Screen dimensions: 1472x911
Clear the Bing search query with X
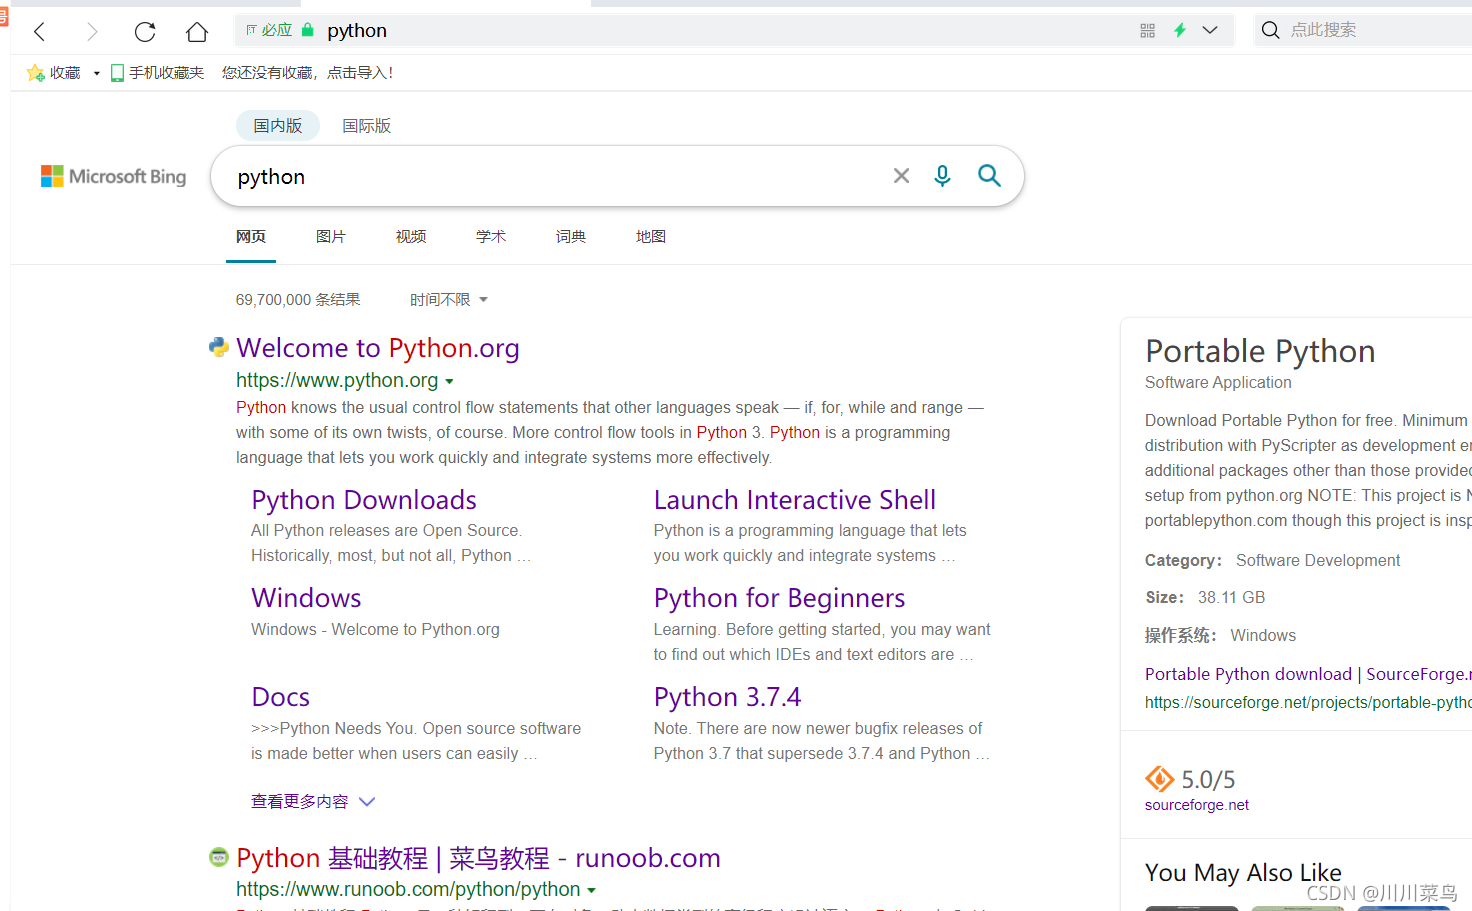click(x=901, y=176)
